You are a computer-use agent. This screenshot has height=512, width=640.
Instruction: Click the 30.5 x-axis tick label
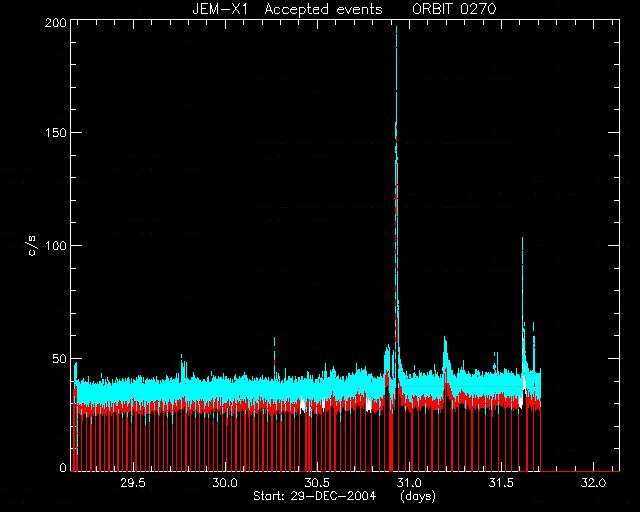tap(317, 483)
